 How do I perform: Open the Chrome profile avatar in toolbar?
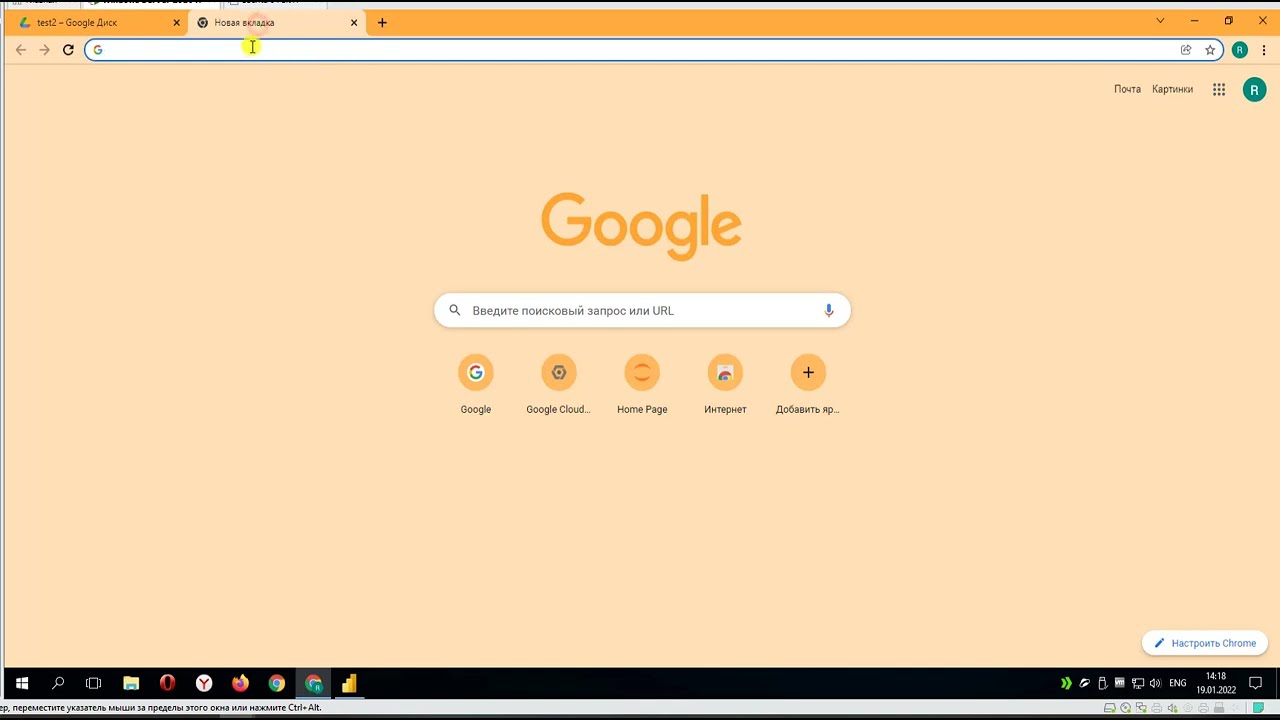tap(1240, 50)
